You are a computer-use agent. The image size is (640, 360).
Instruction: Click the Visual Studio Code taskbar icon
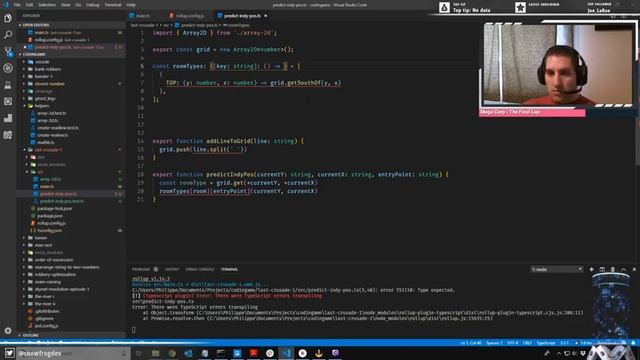point(286,353)
